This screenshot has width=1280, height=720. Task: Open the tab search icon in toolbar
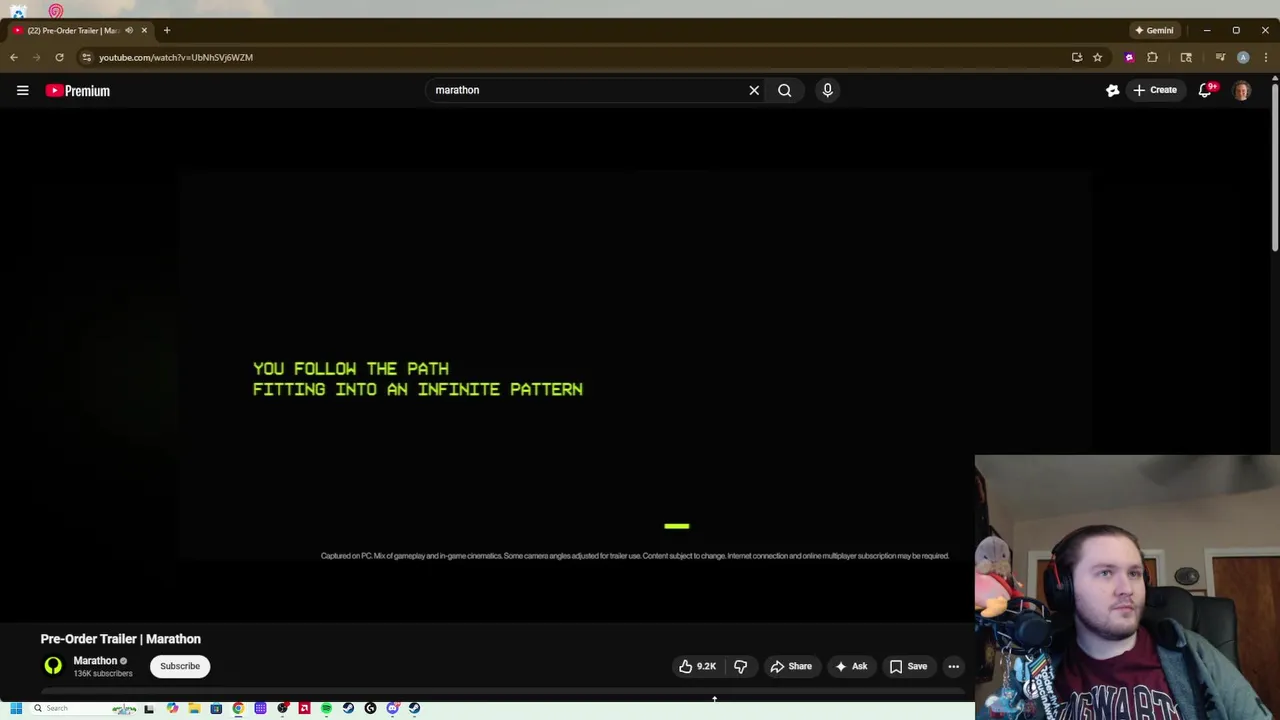(x=1186, y=58)
